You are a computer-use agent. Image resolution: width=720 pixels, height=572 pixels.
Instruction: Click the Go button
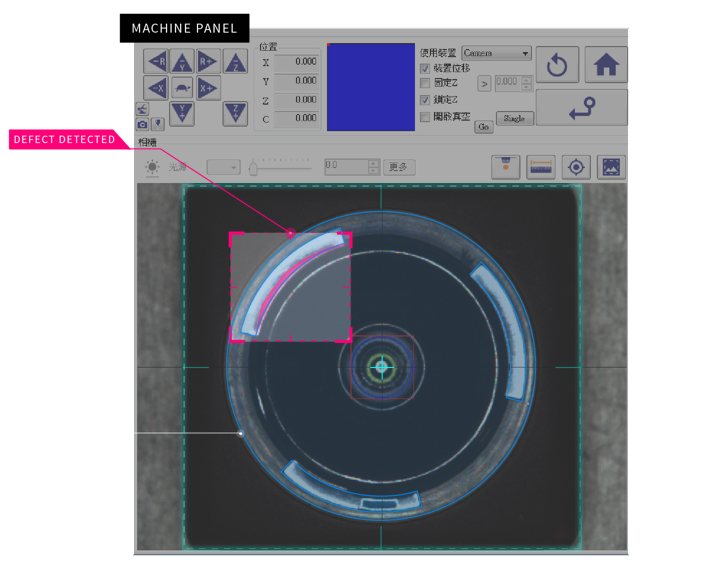tap(483, 127)
